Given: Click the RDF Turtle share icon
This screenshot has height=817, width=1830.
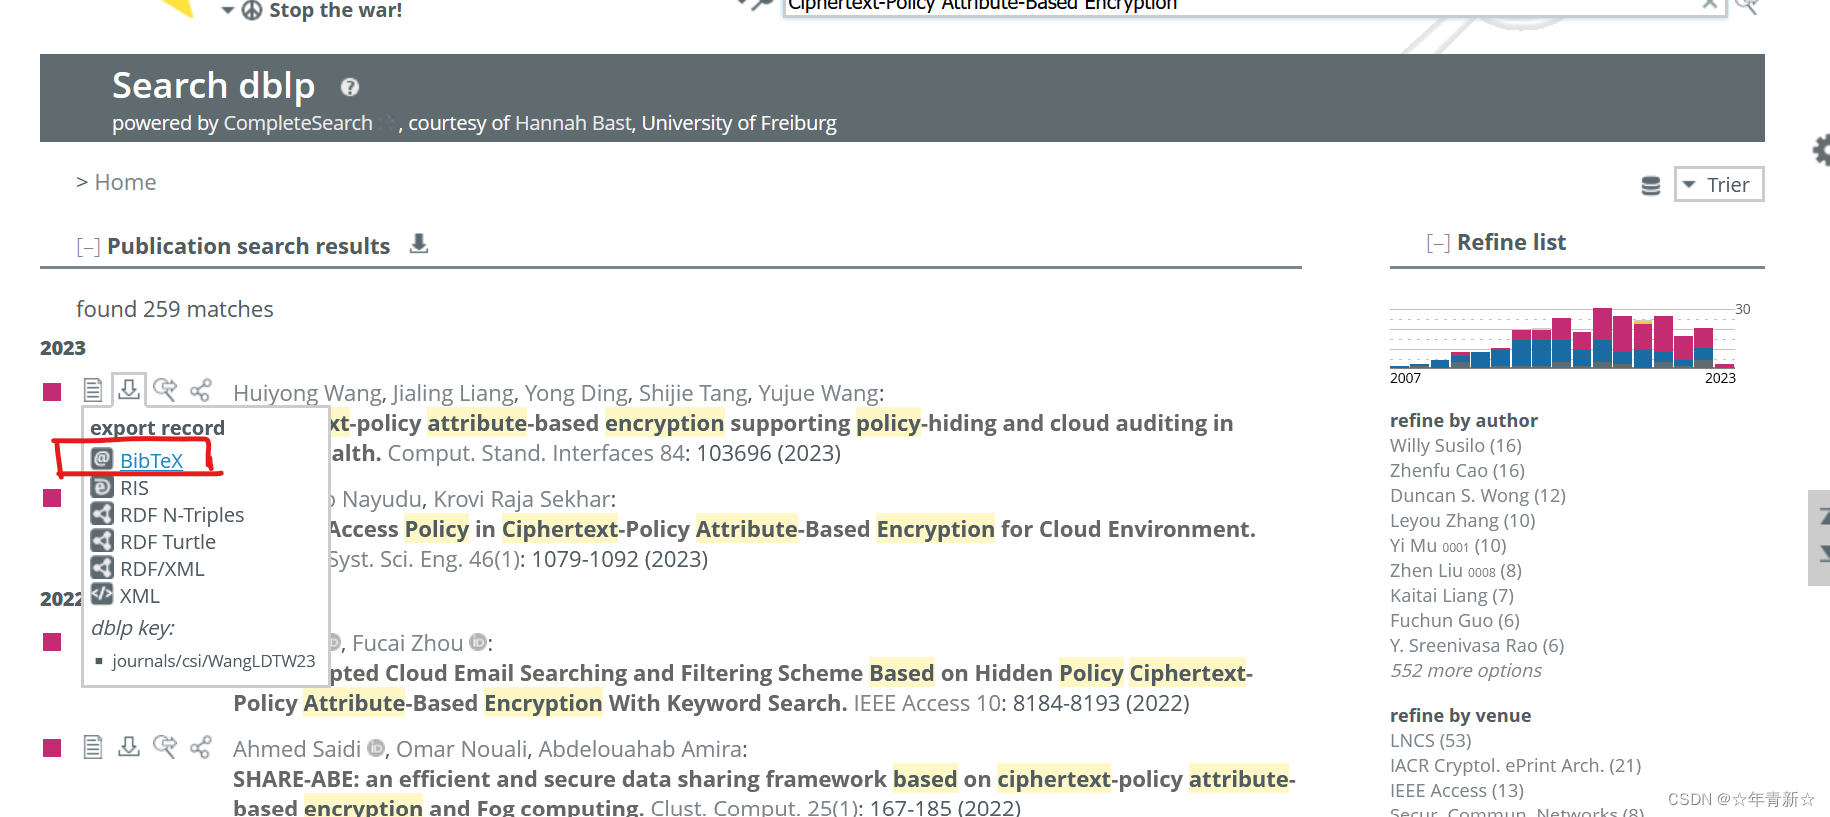Looking at the screenshot, I should point(102,541).
